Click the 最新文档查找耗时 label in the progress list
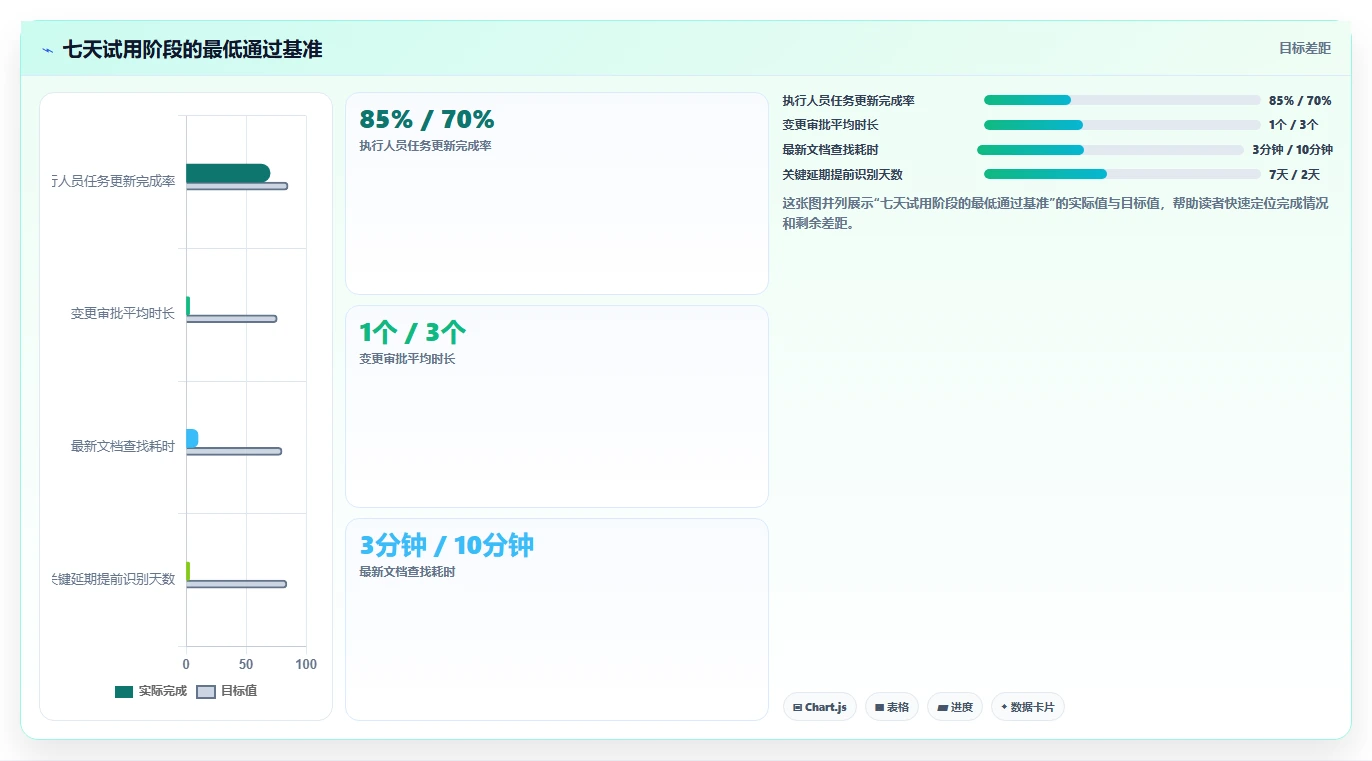This screenshot has height=761, width=1372. 831,150
